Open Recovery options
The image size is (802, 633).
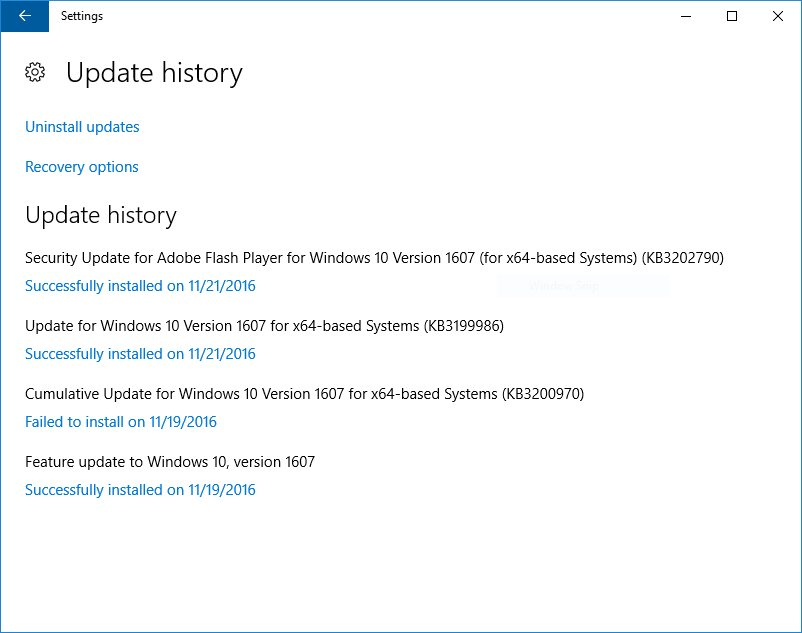point(82,167)
